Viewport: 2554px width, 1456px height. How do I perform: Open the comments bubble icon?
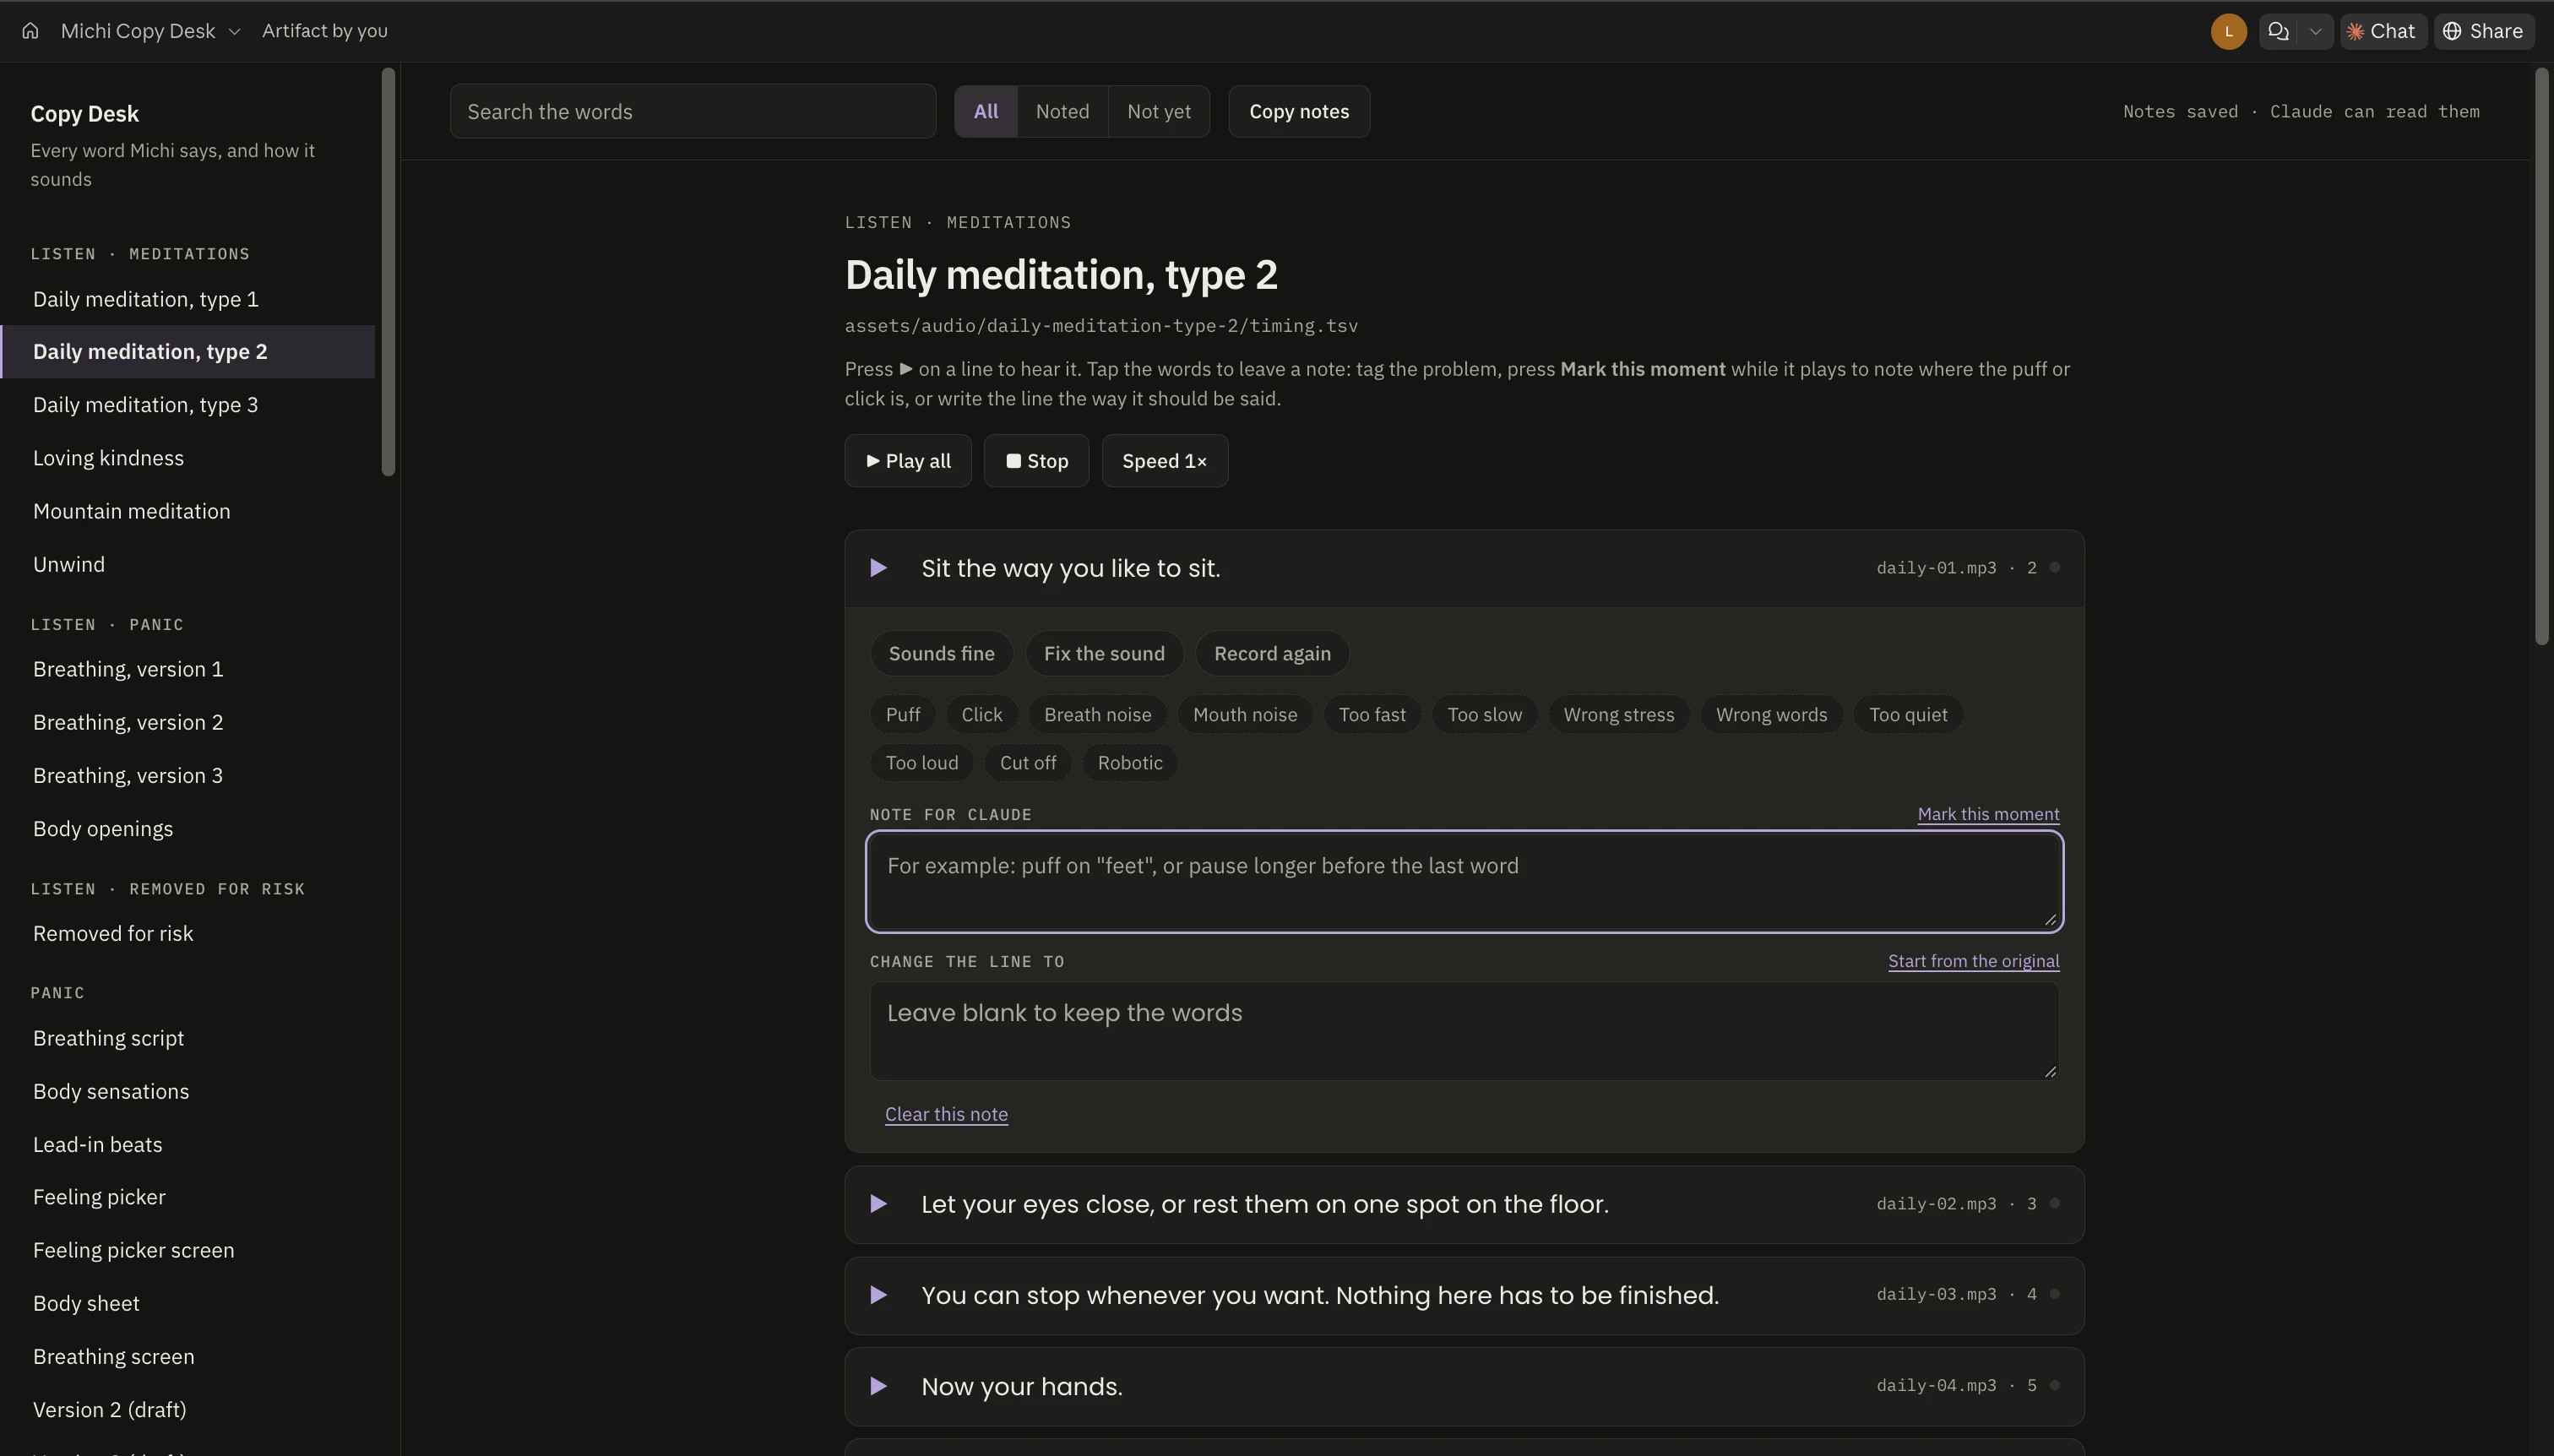(2278, 31)
